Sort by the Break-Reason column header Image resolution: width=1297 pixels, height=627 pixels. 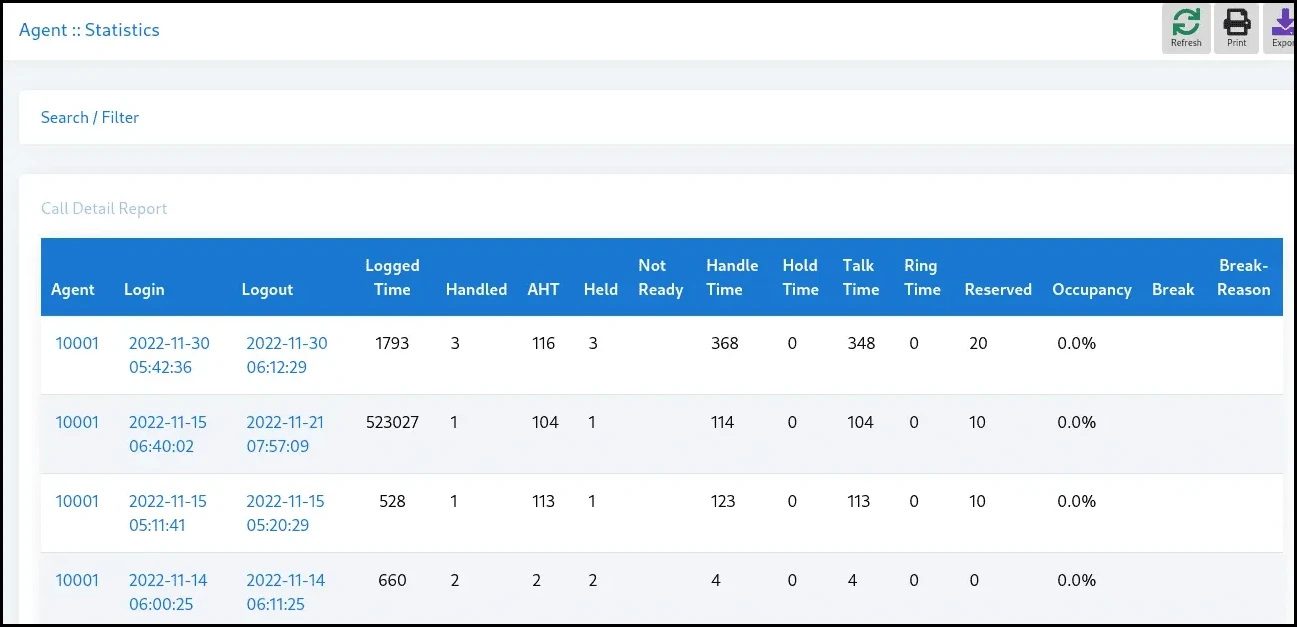point(1243,277)
